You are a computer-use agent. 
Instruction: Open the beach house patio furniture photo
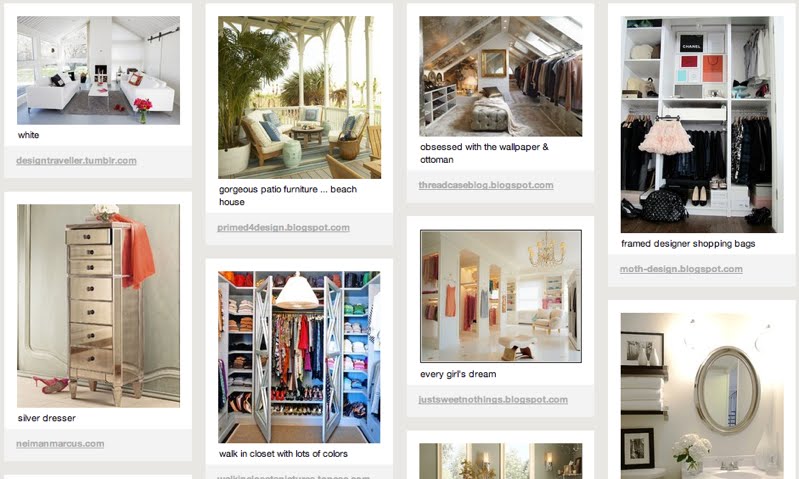[x=300, y=97]
